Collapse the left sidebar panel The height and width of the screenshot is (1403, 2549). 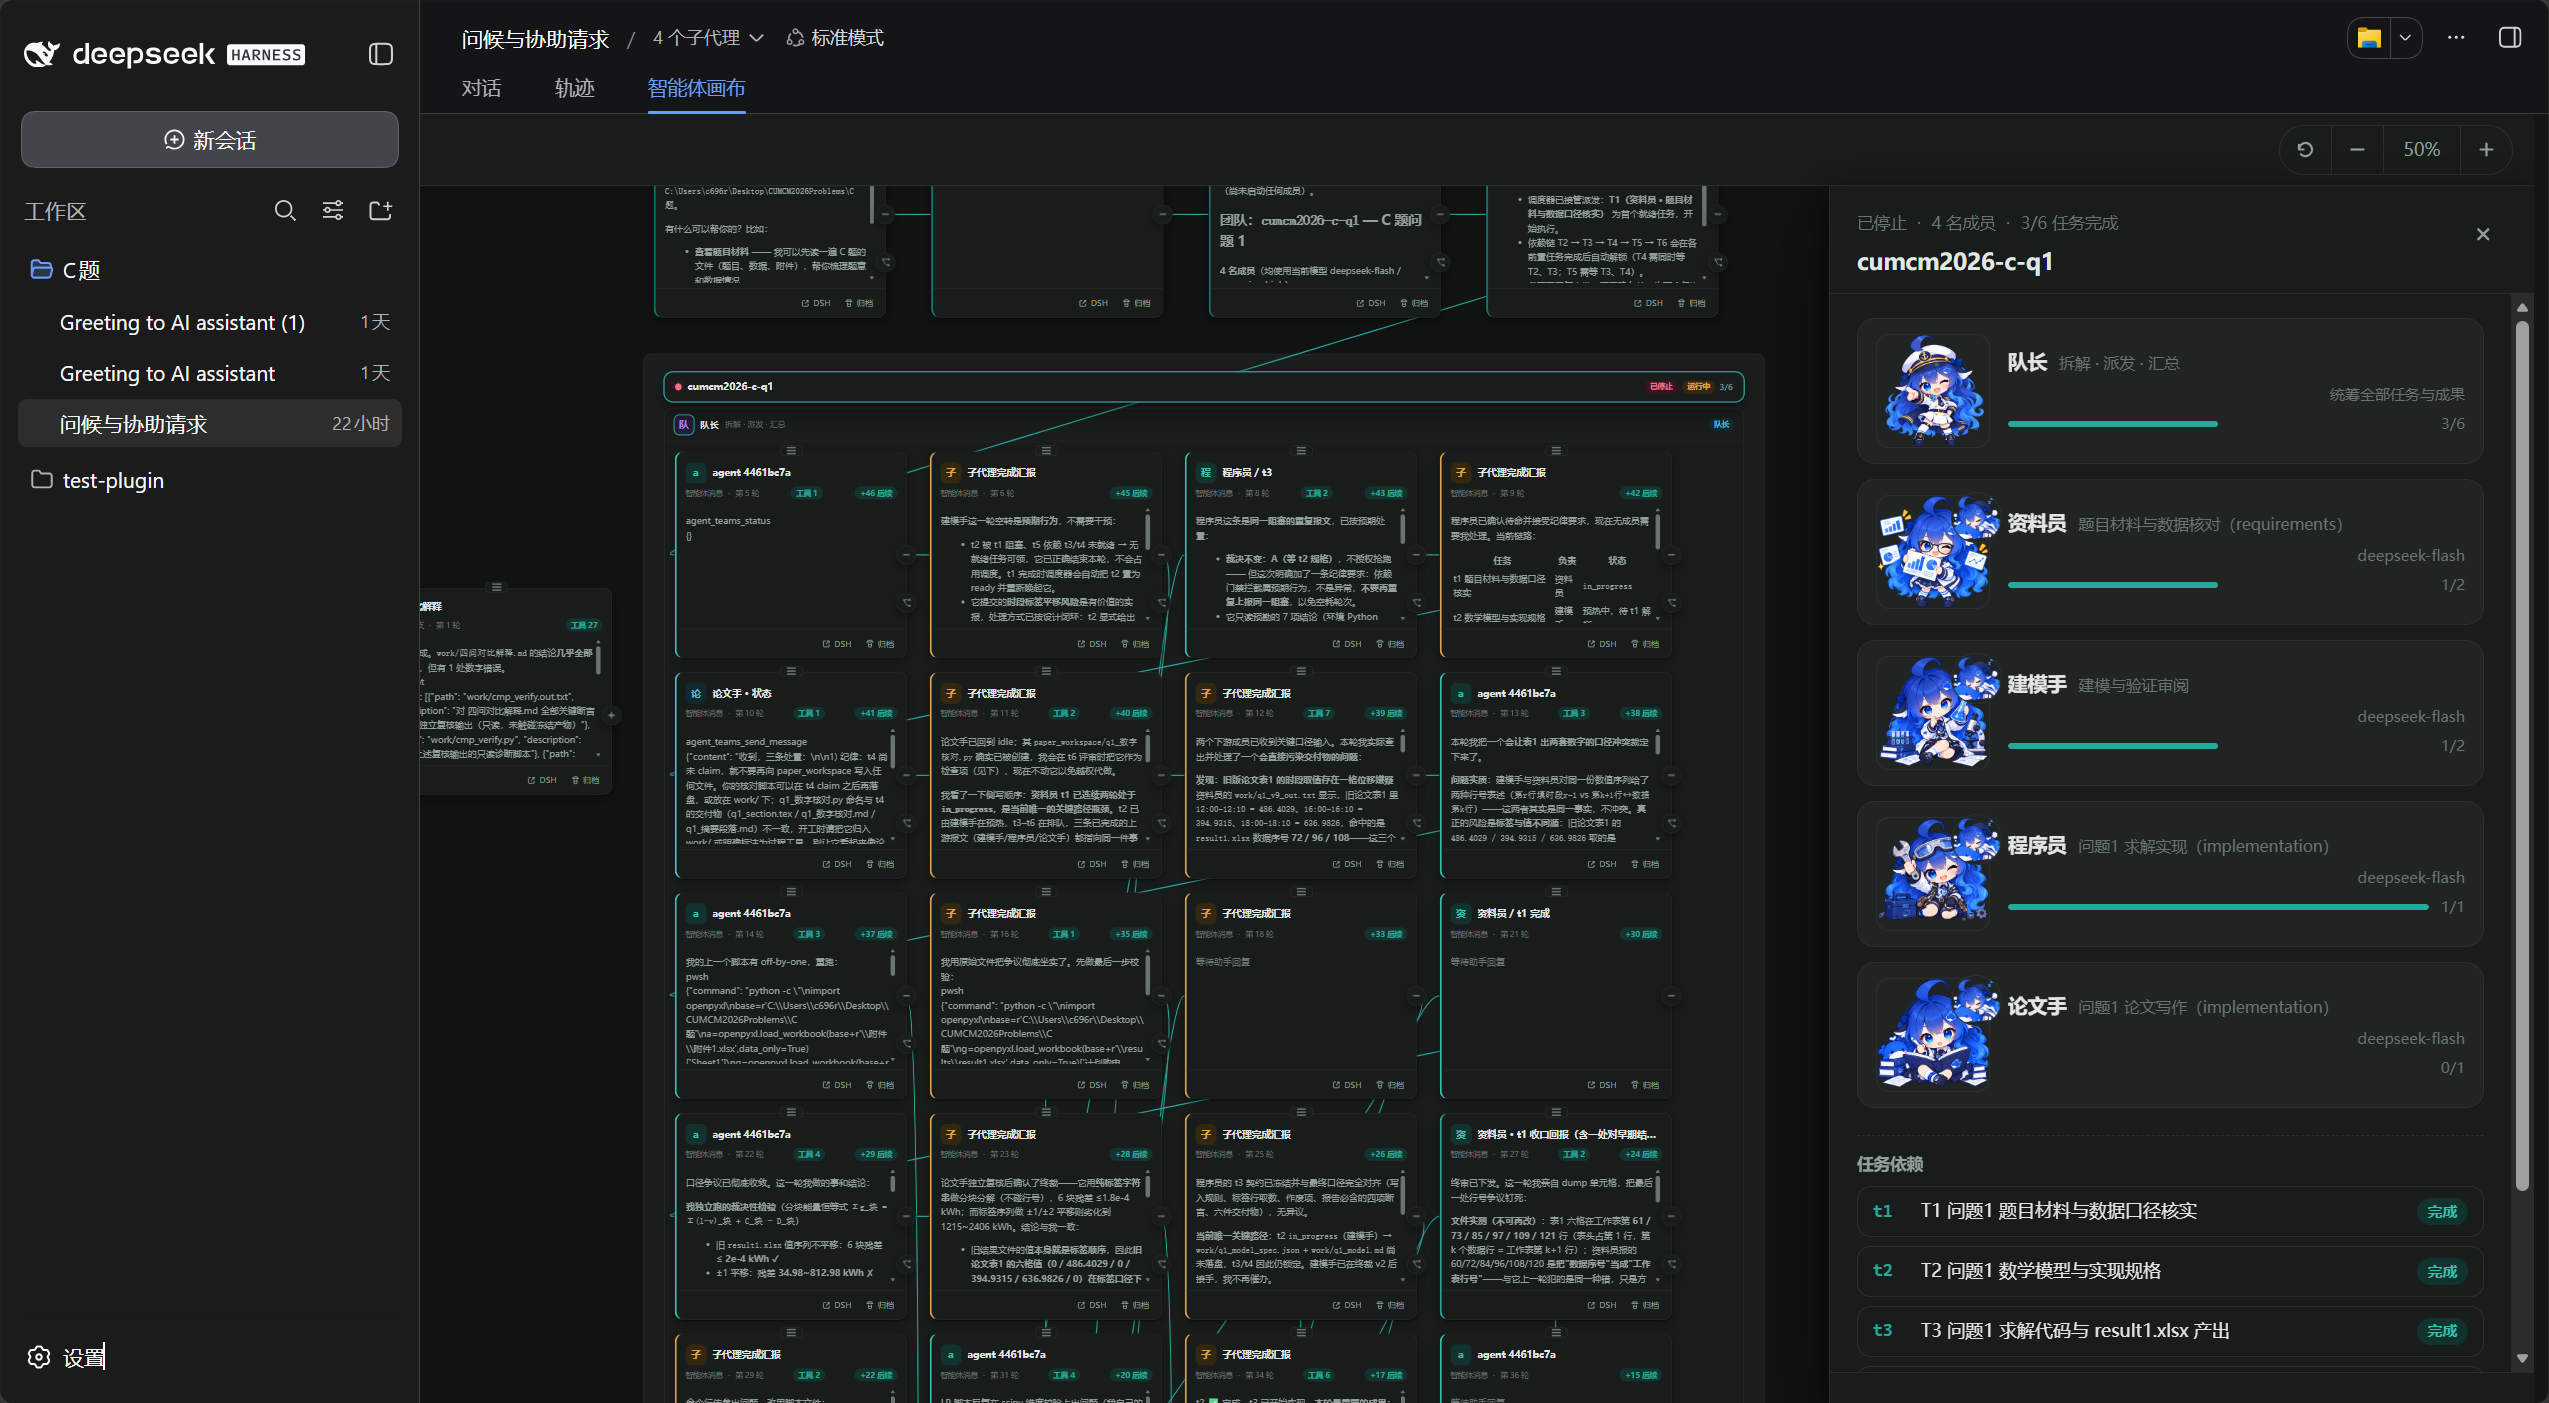tap(380, 54)
